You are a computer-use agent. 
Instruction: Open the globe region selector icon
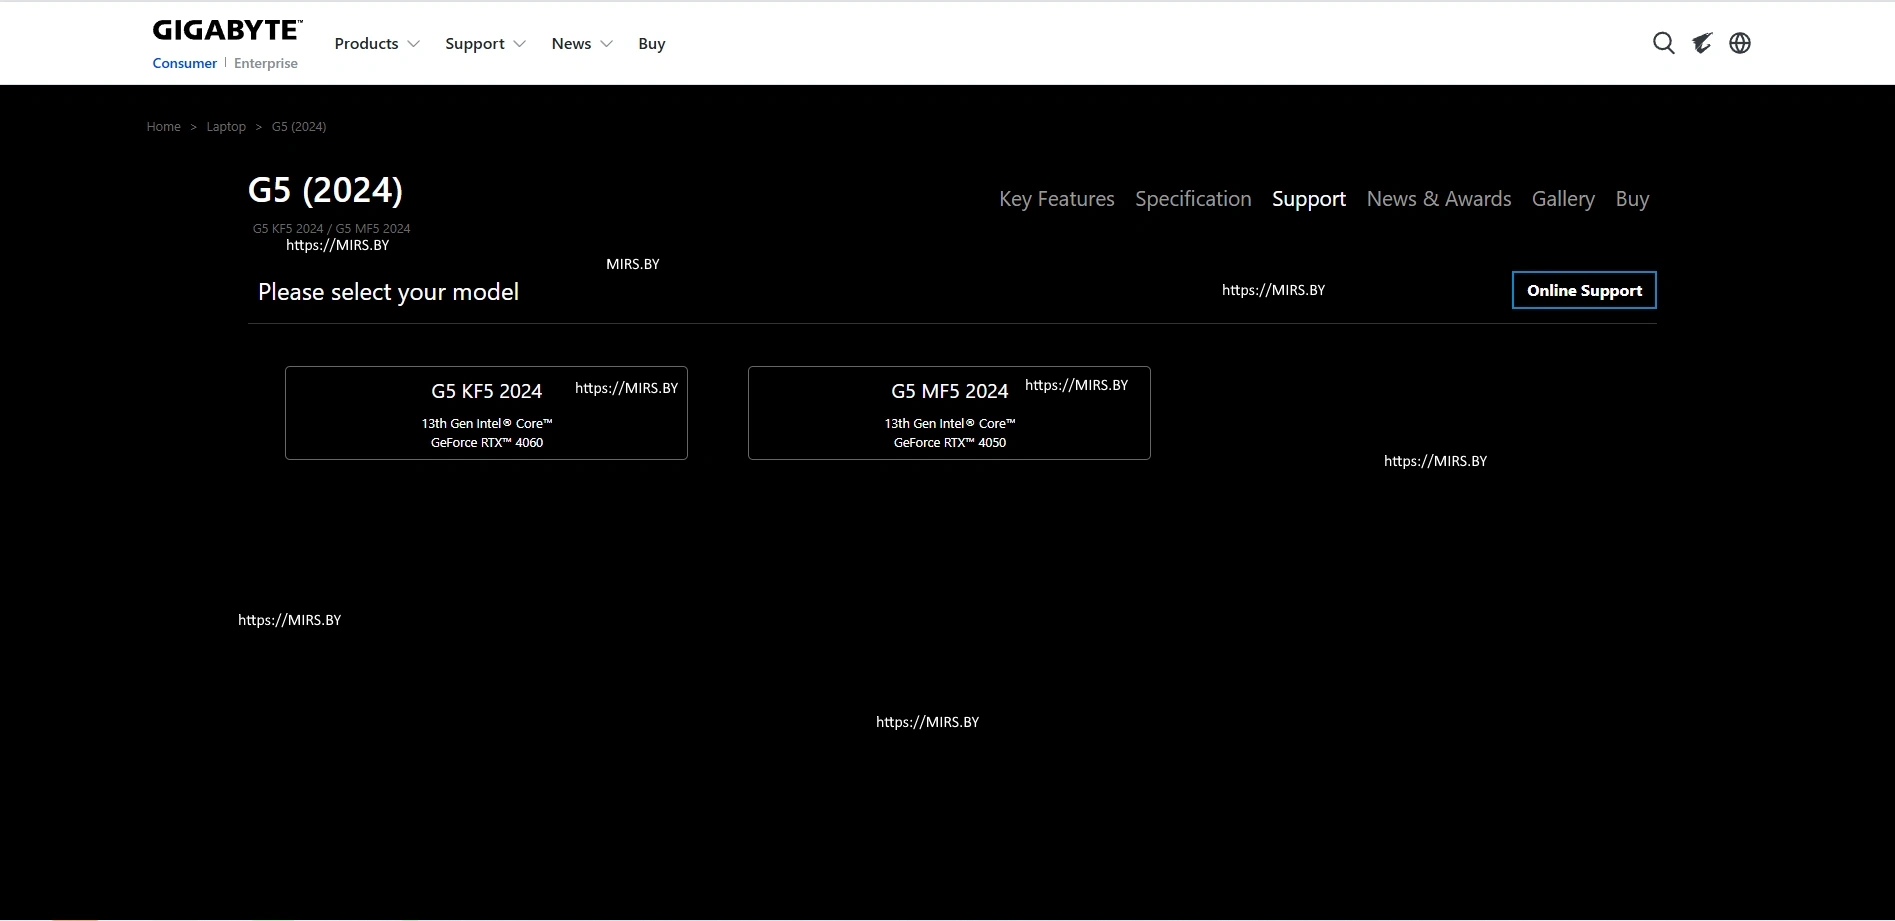pyautogui.click(x=1740, y=43)
